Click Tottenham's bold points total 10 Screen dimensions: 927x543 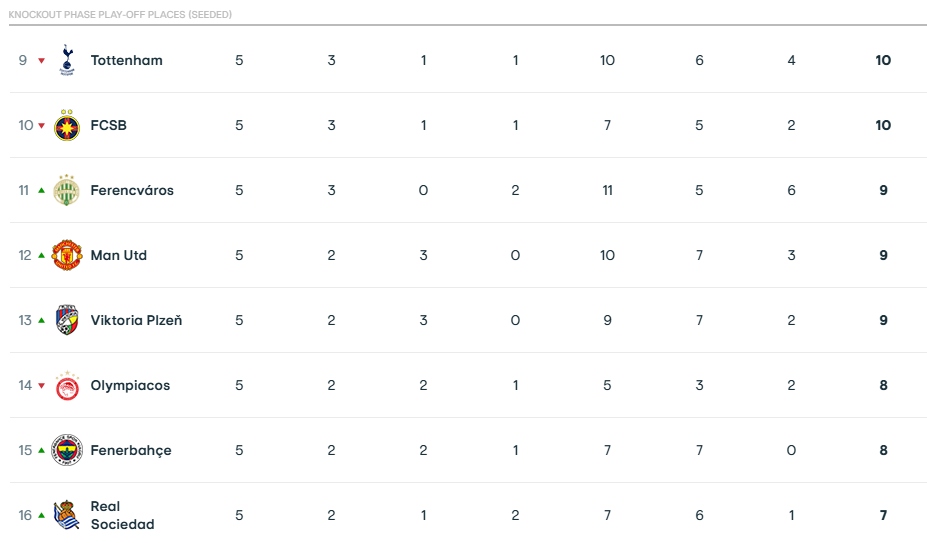(x=883, y=60)
